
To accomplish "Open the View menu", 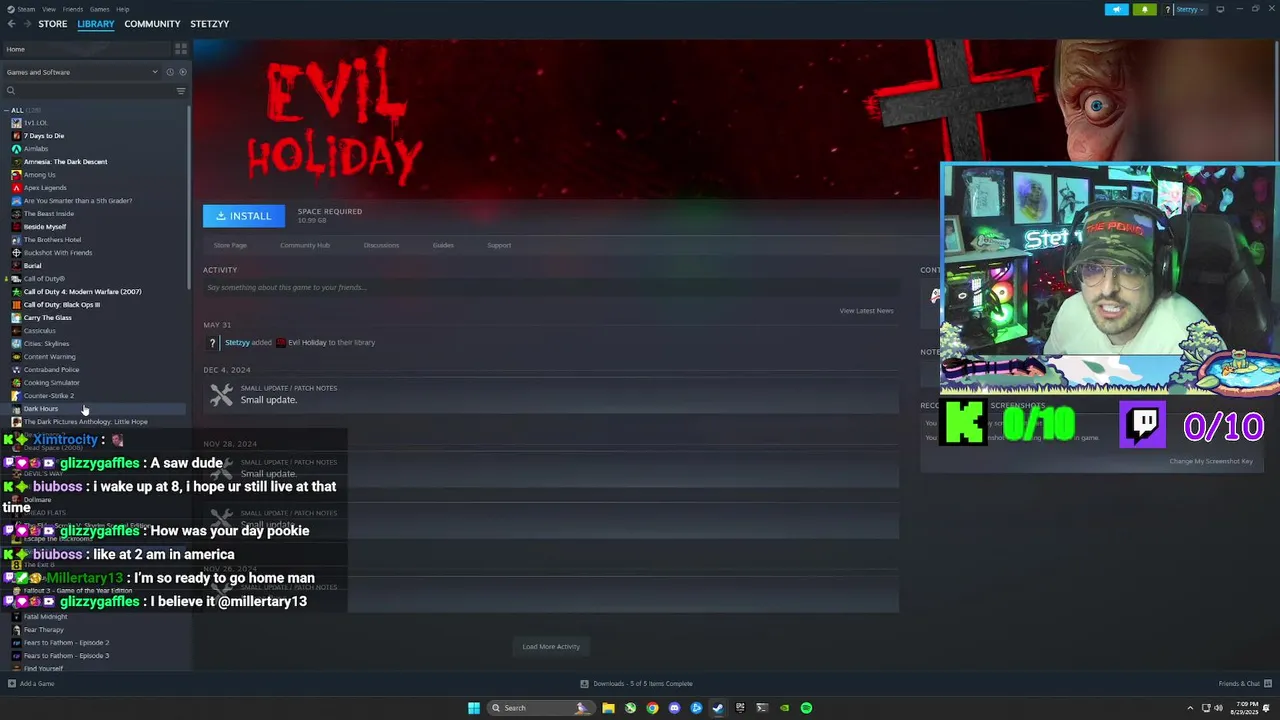I will [x=49, y=9].
